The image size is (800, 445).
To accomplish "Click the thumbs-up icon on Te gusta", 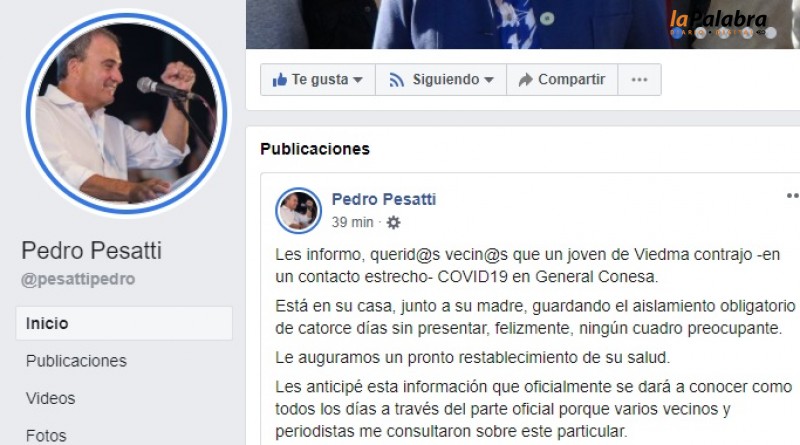I will (x=279, y=80).
